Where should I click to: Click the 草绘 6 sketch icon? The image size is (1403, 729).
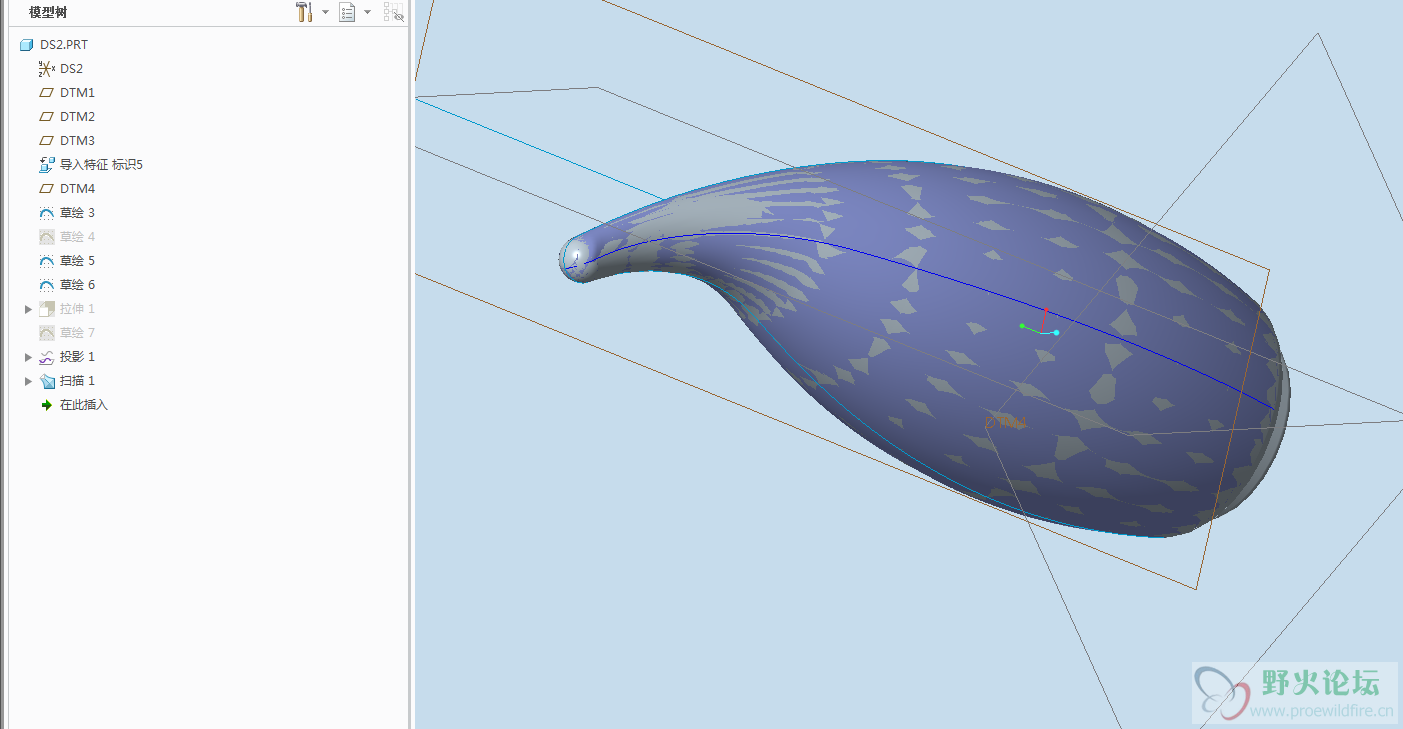[46, 285]
